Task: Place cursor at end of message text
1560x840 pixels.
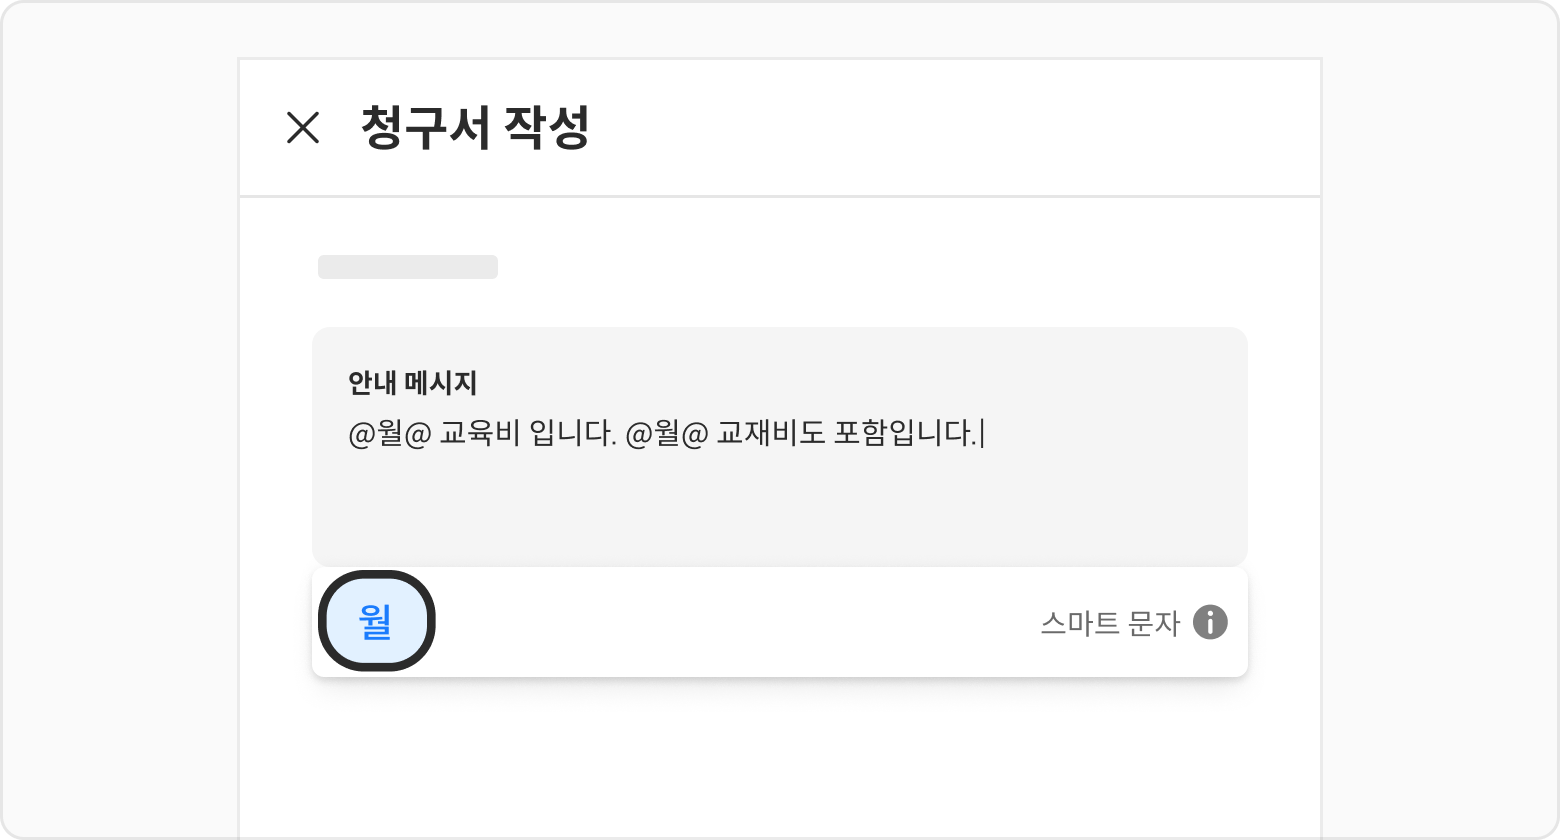Action: (x=980, y=435)
